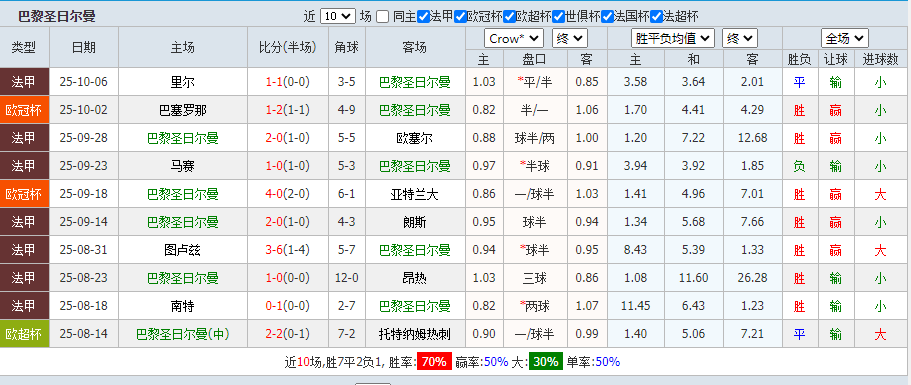Open the 朗斯 team link
The image size is (911, 385).
415,222
